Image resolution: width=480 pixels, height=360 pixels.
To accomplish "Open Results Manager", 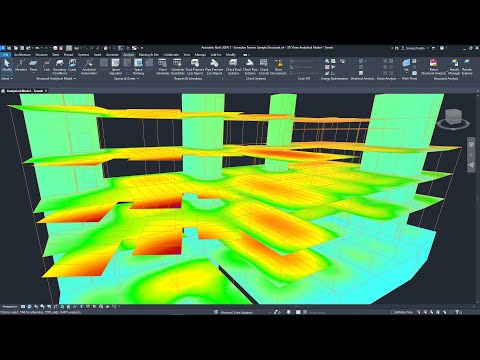I will pyautogui.click(x=454, y=67).
